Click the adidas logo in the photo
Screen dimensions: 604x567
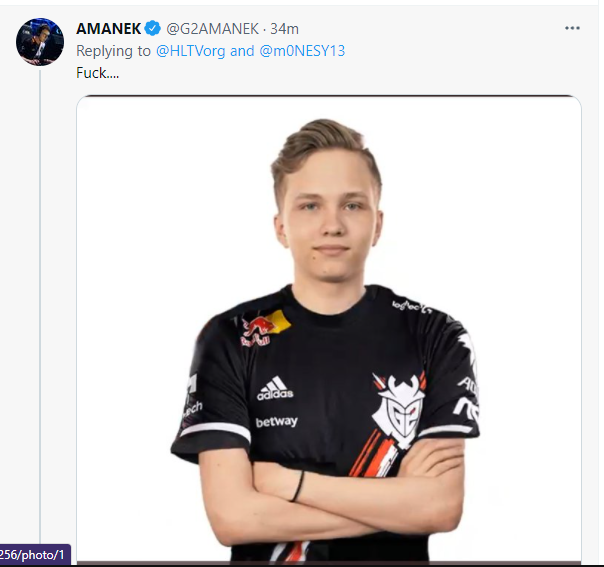click(x=275, y=388)
